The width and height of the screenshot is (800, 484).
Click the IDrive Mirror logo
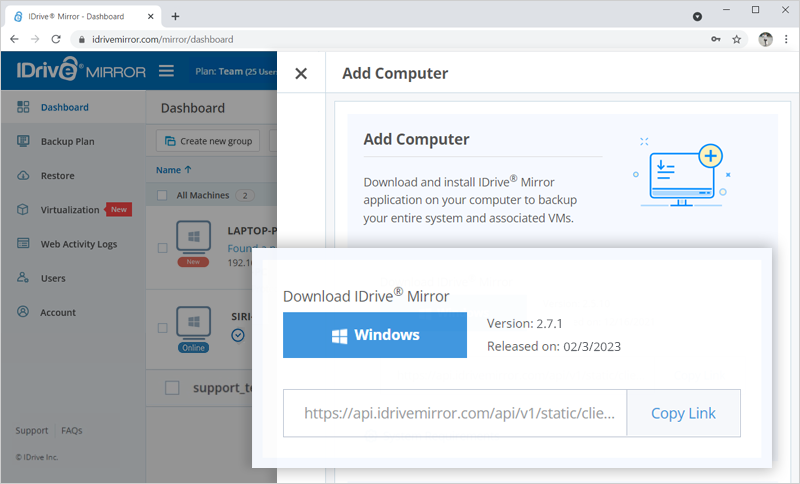(81, 70)
